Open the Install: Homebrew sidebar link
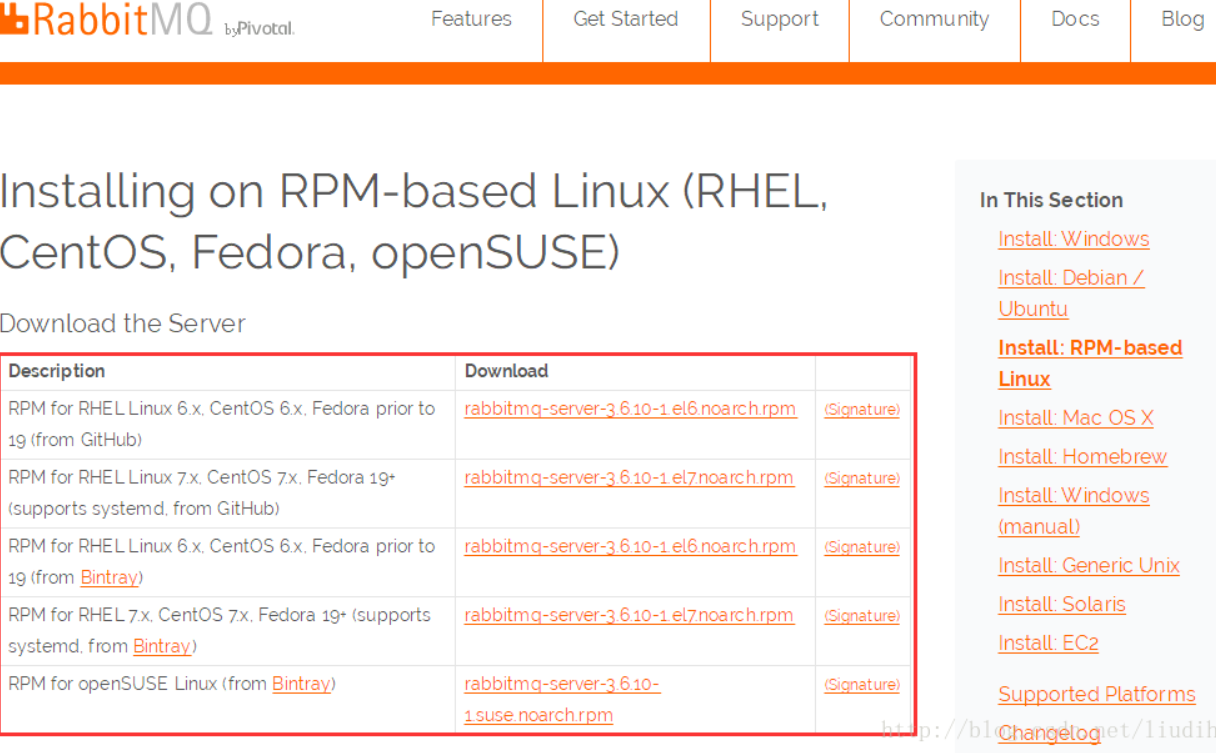Image resolution: width=1216 pixels, height=753 pixels. 1082,457
